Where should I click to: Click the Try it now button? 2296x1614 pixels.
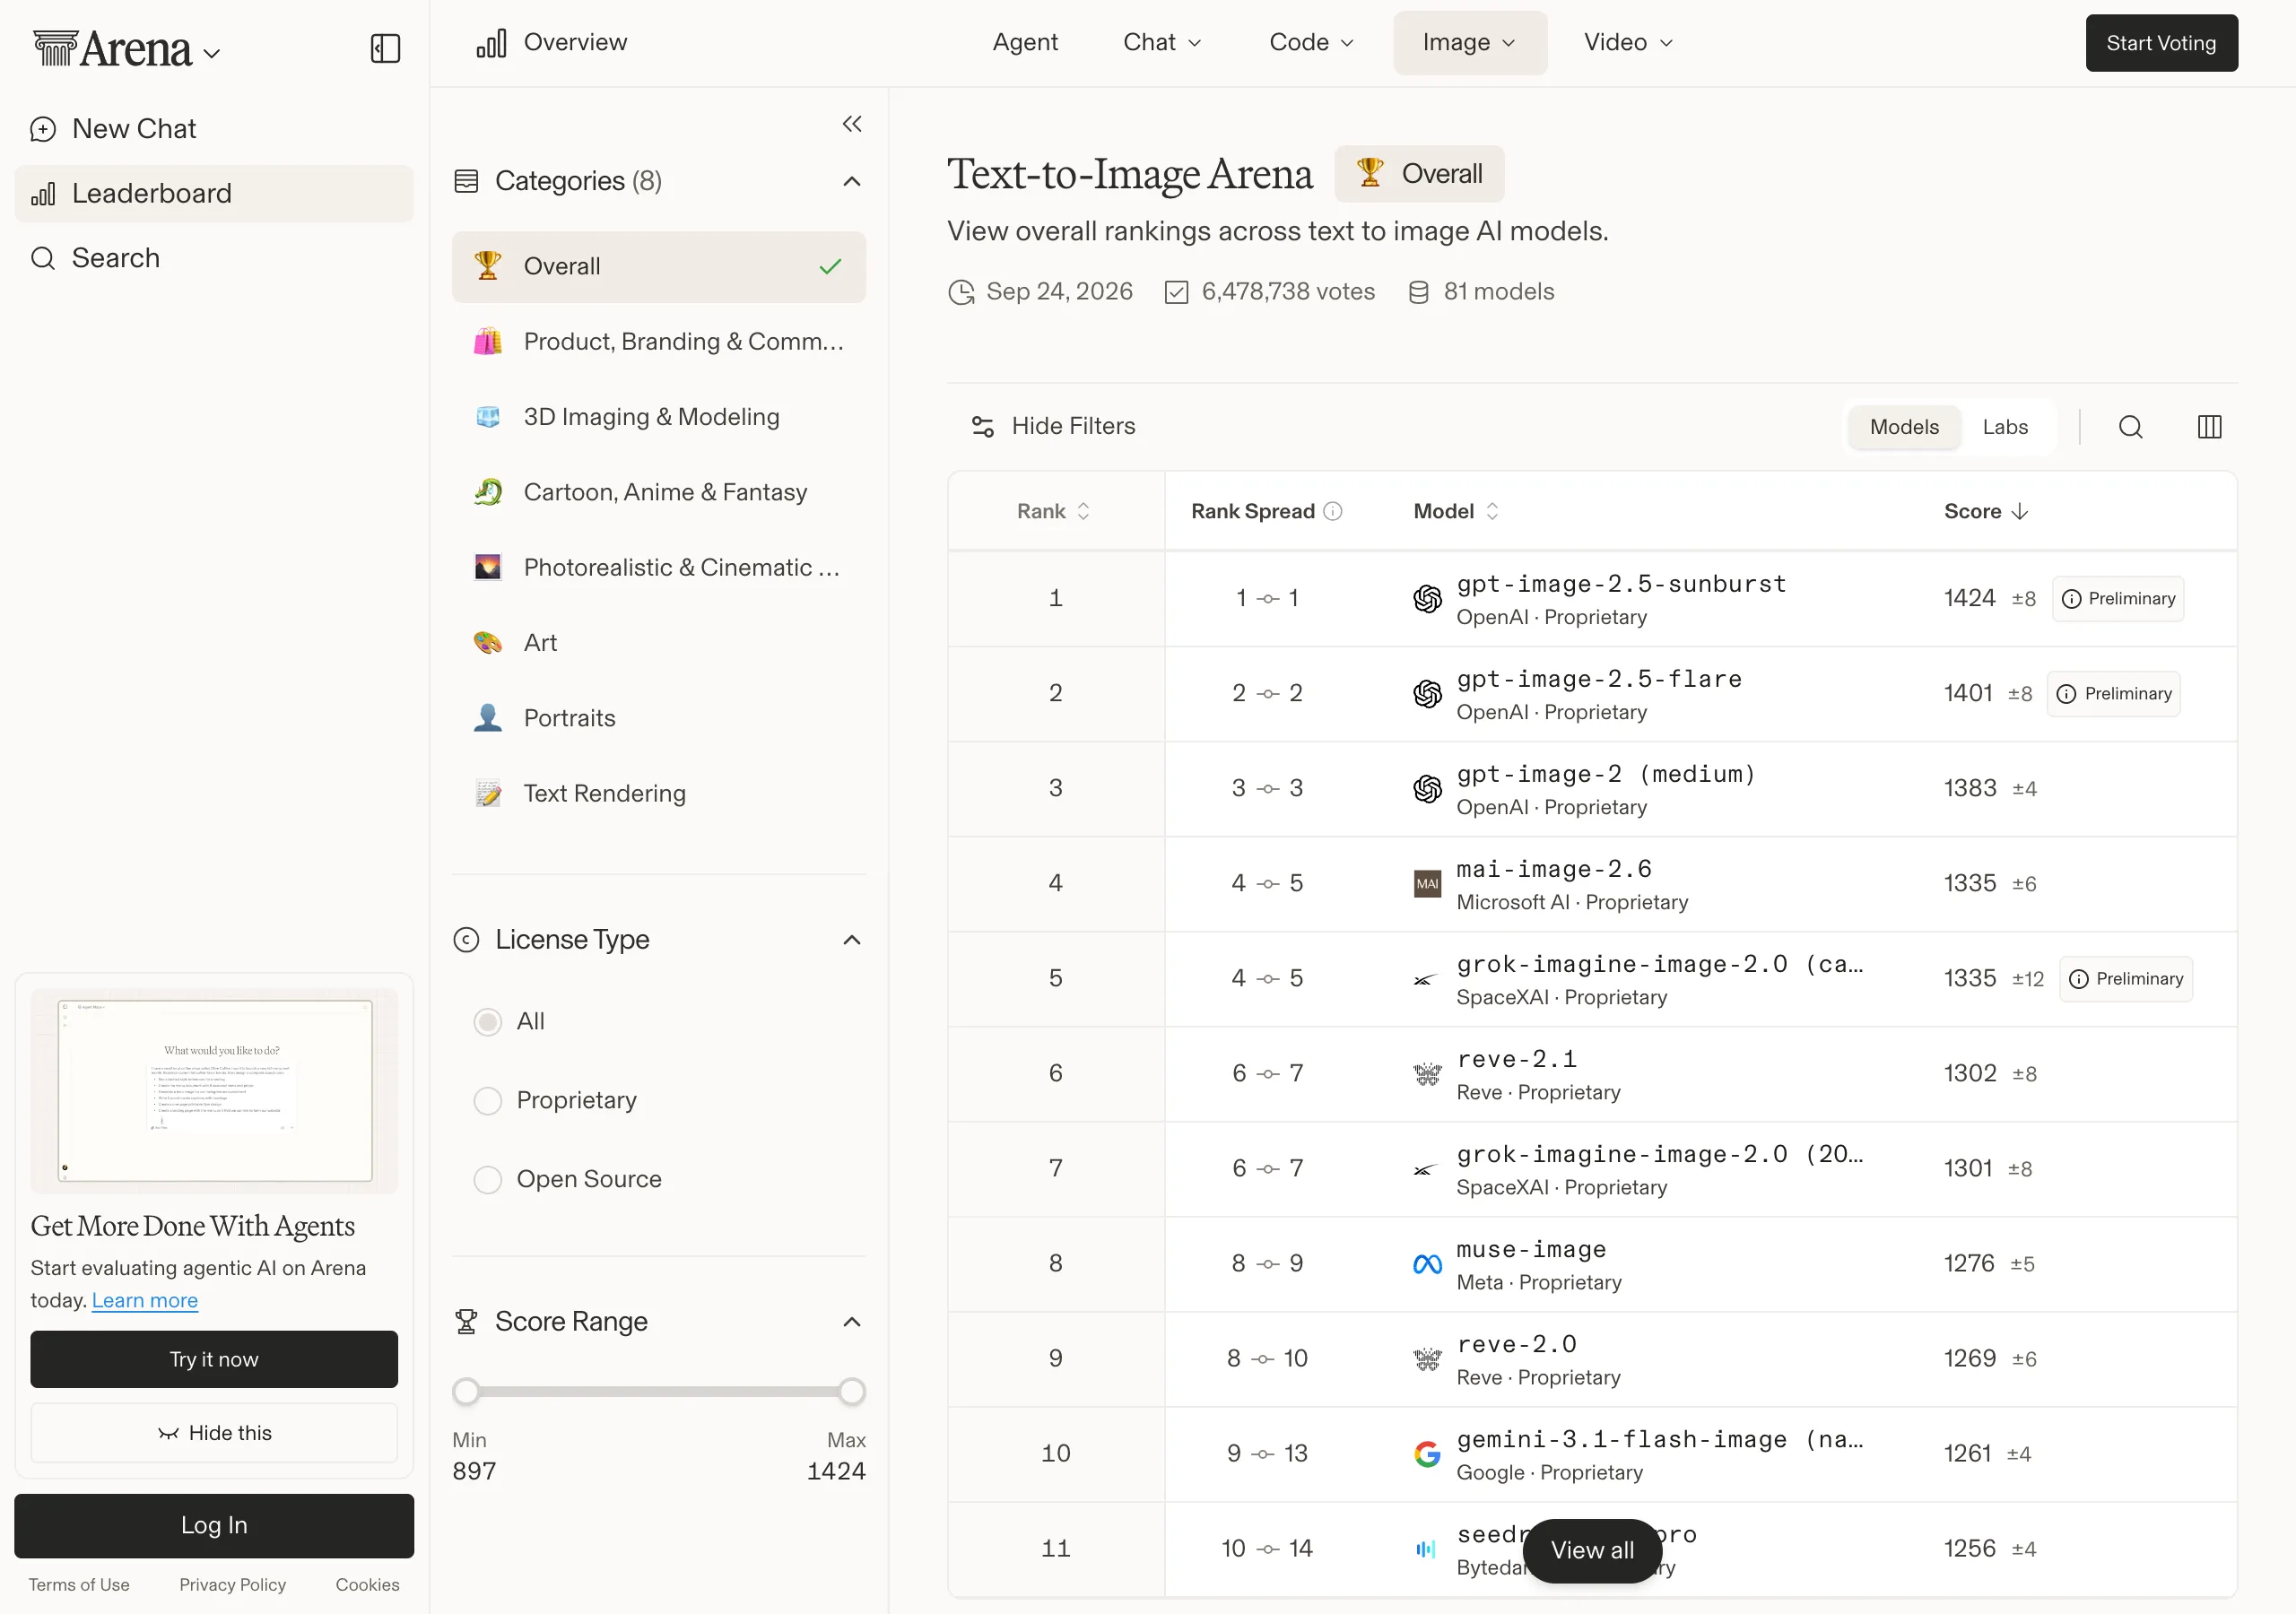click(x=213, y=1359)
